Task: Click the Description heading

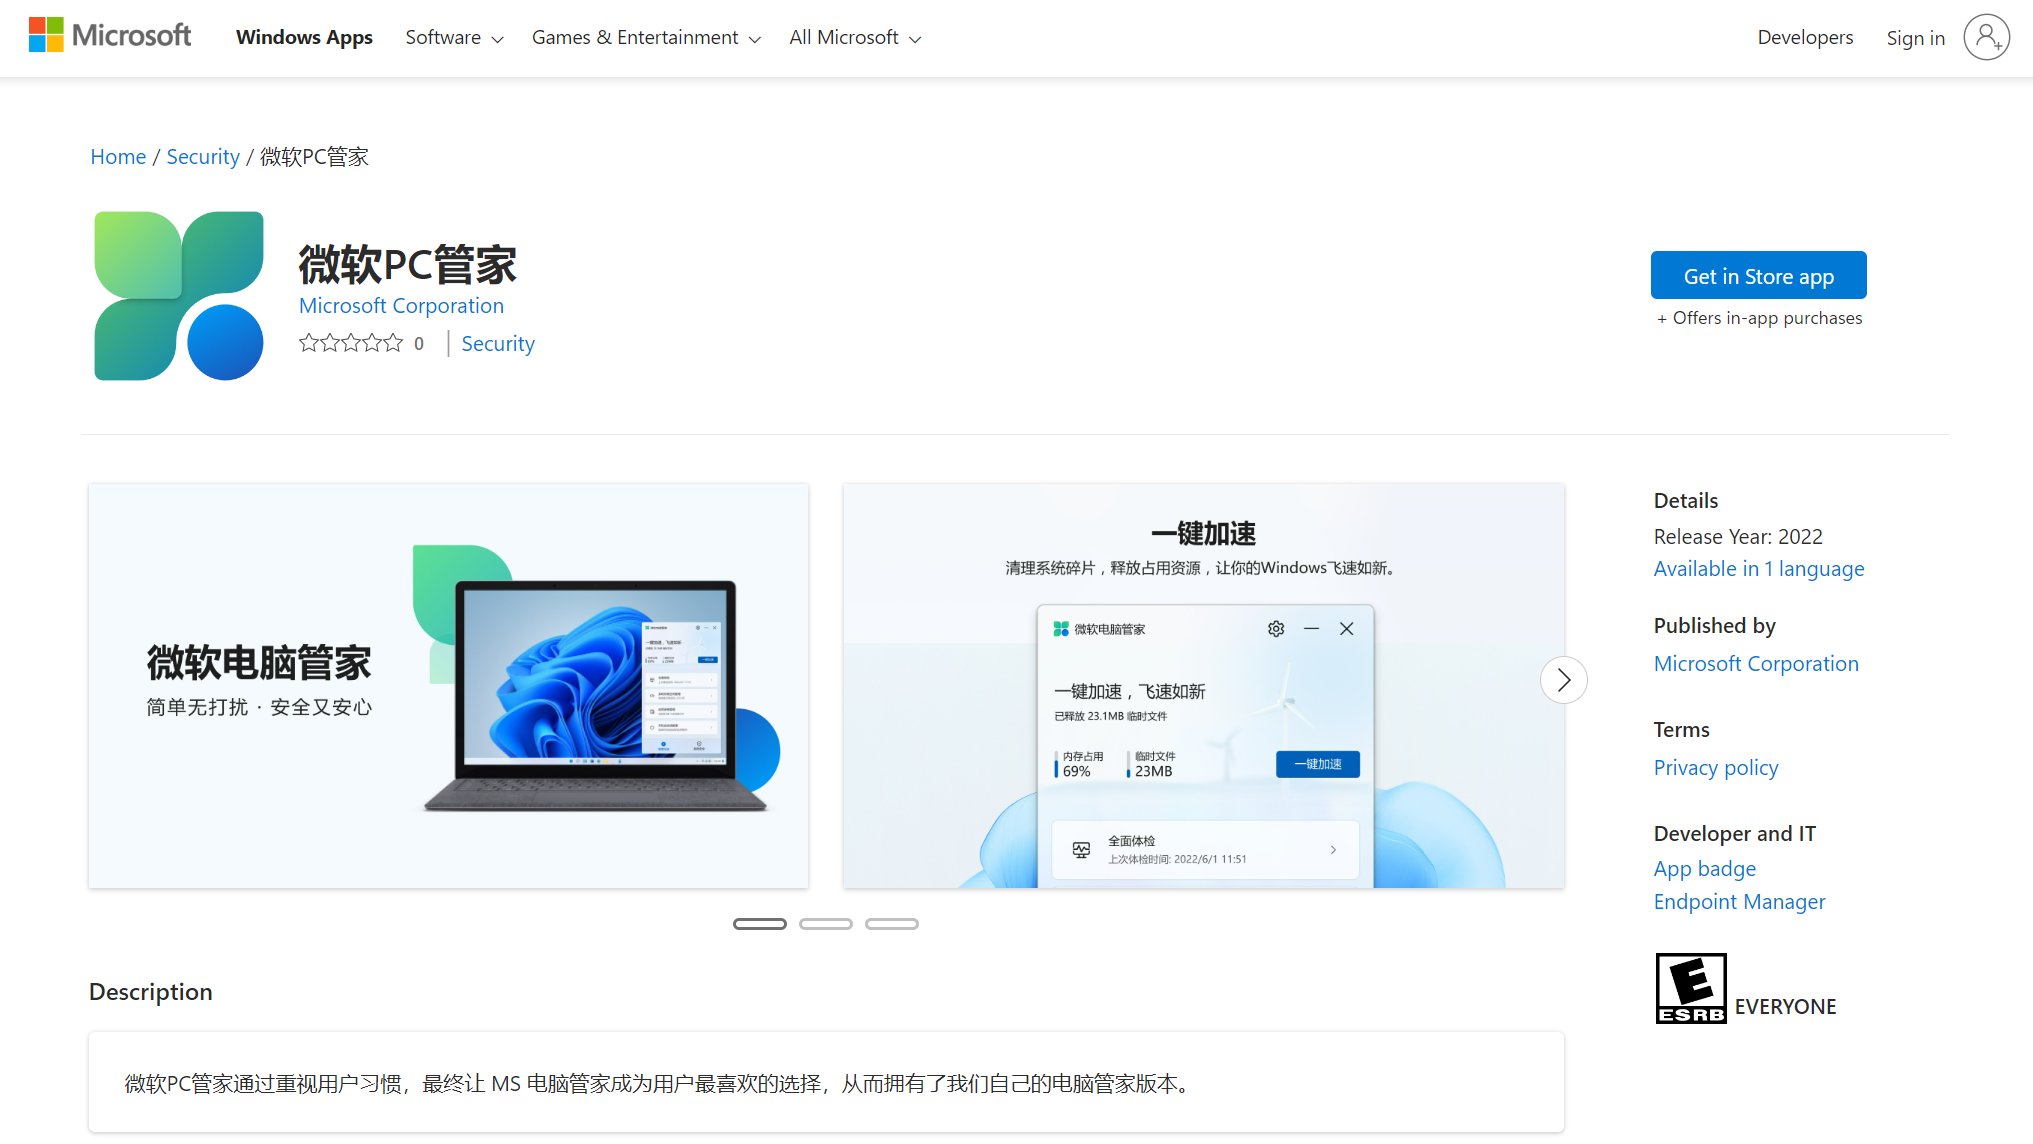Action: pos(151,992)
